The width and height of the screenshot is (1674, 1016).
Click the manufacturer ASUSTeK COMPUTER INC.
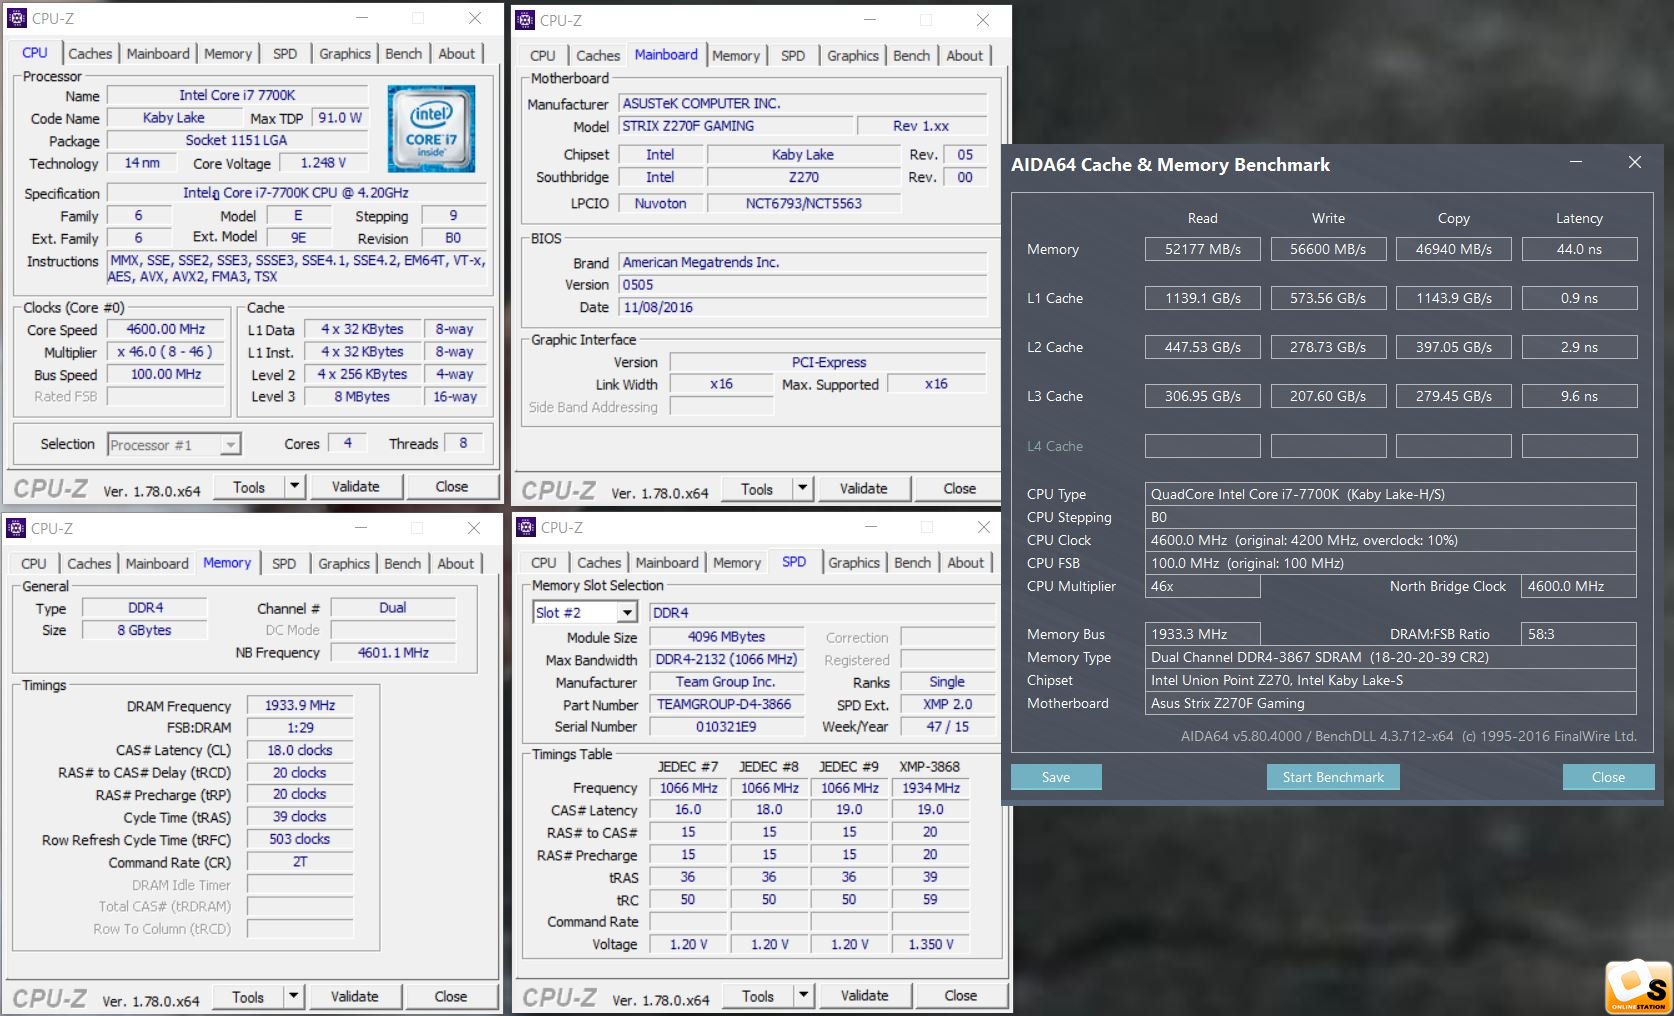[803, 103]
